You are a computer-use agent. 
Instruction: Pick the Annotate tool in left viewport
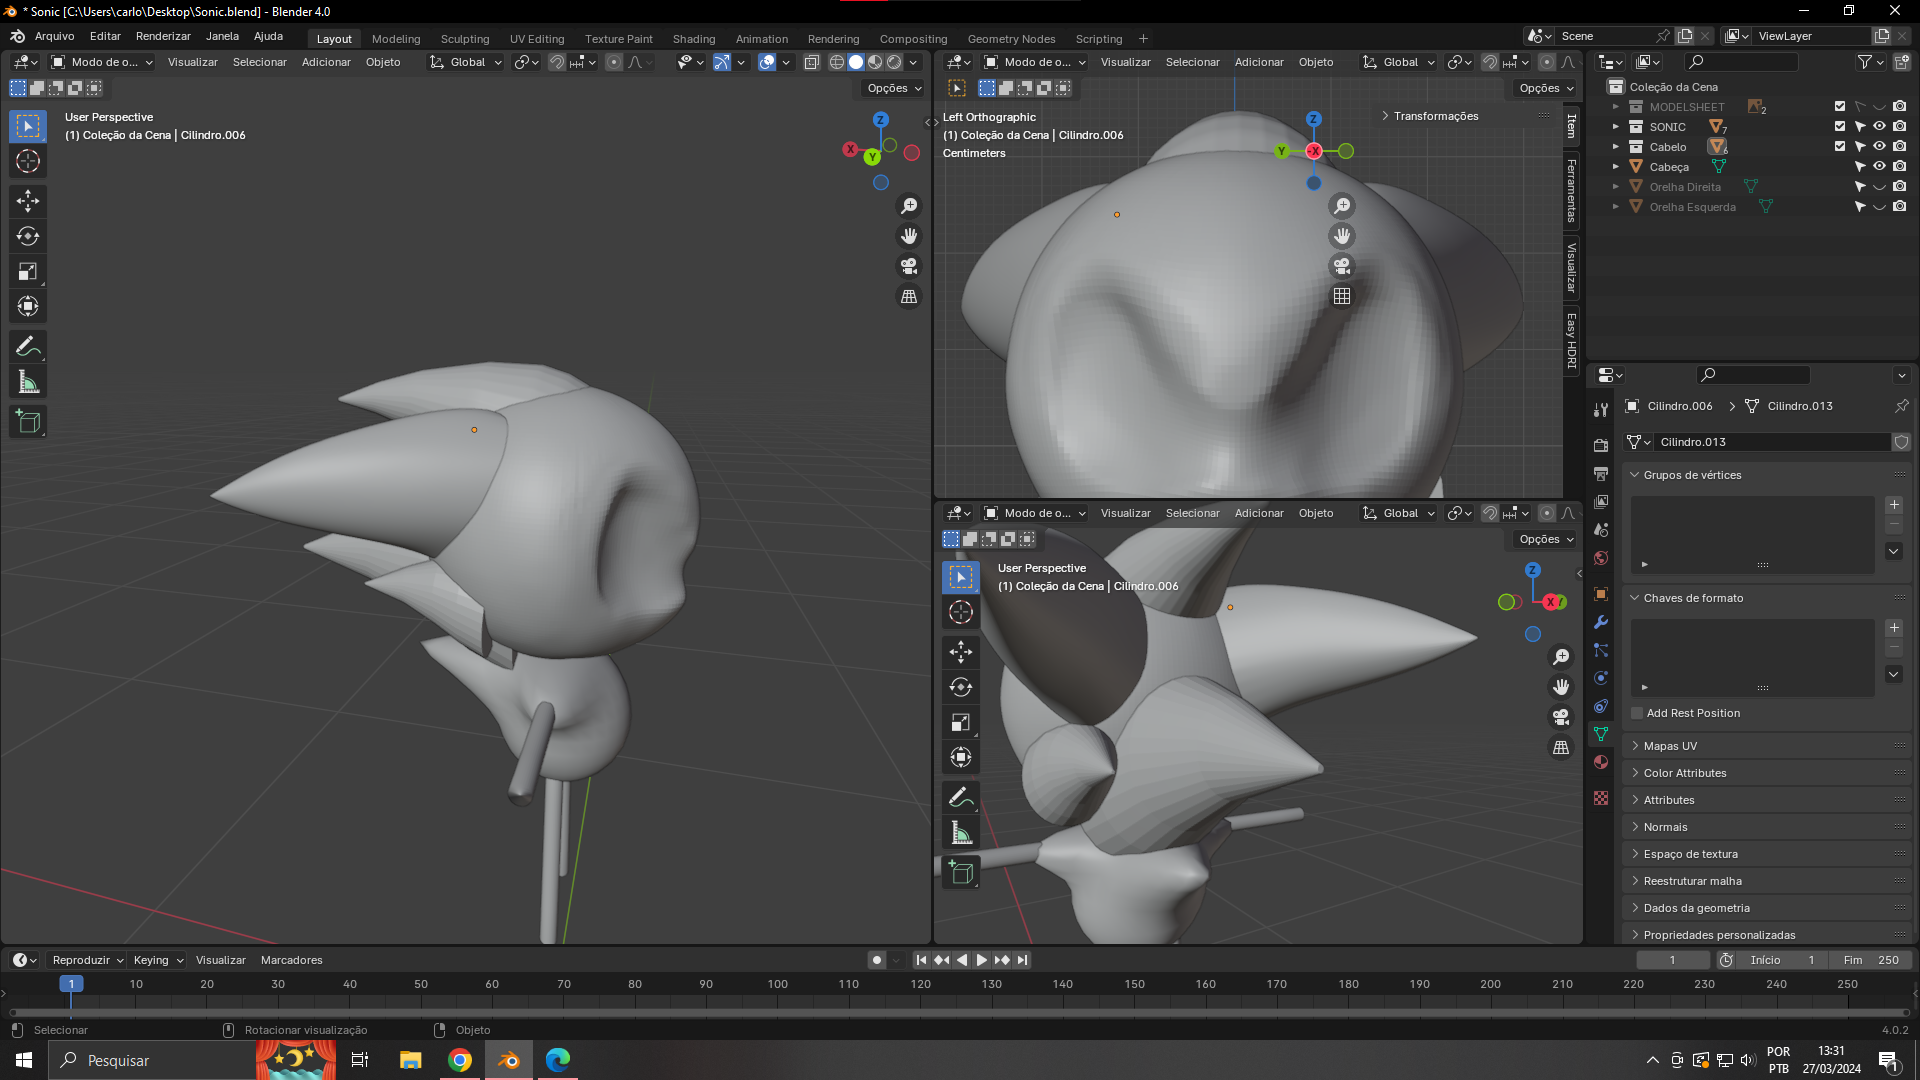click(x=28, y=347)
